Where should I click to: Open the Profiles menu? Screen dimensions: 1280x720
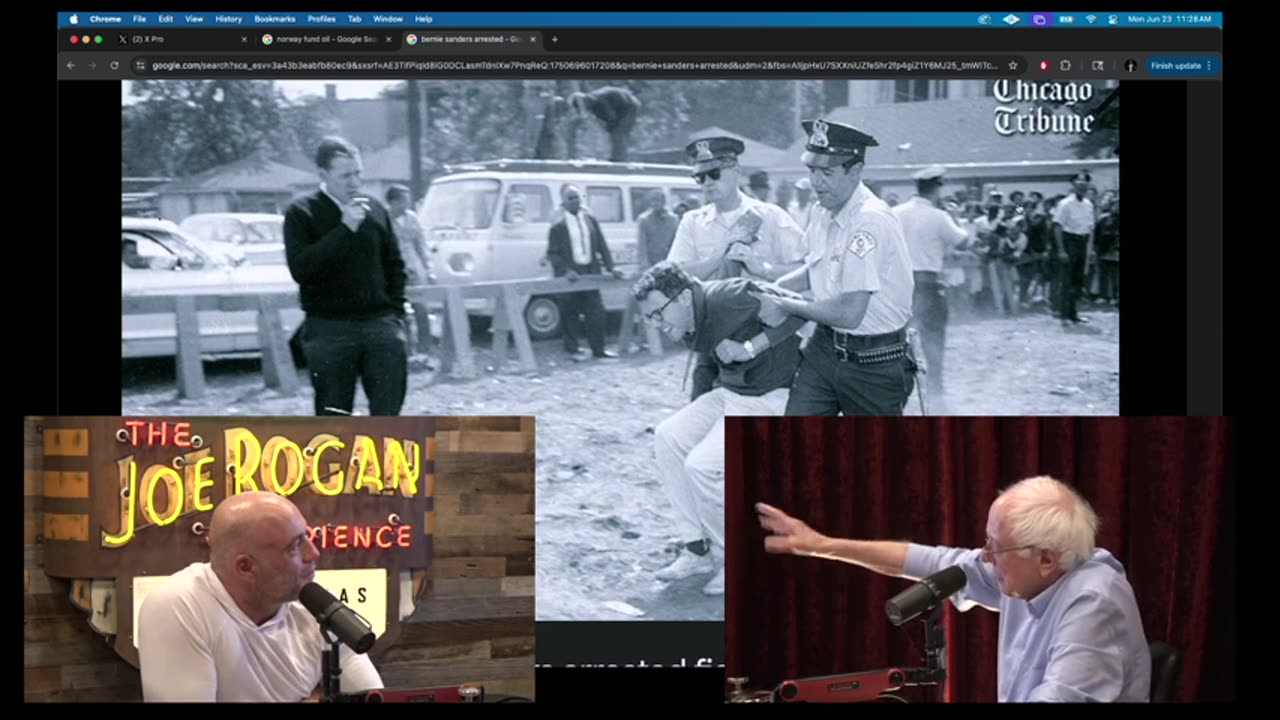[321, 19]
